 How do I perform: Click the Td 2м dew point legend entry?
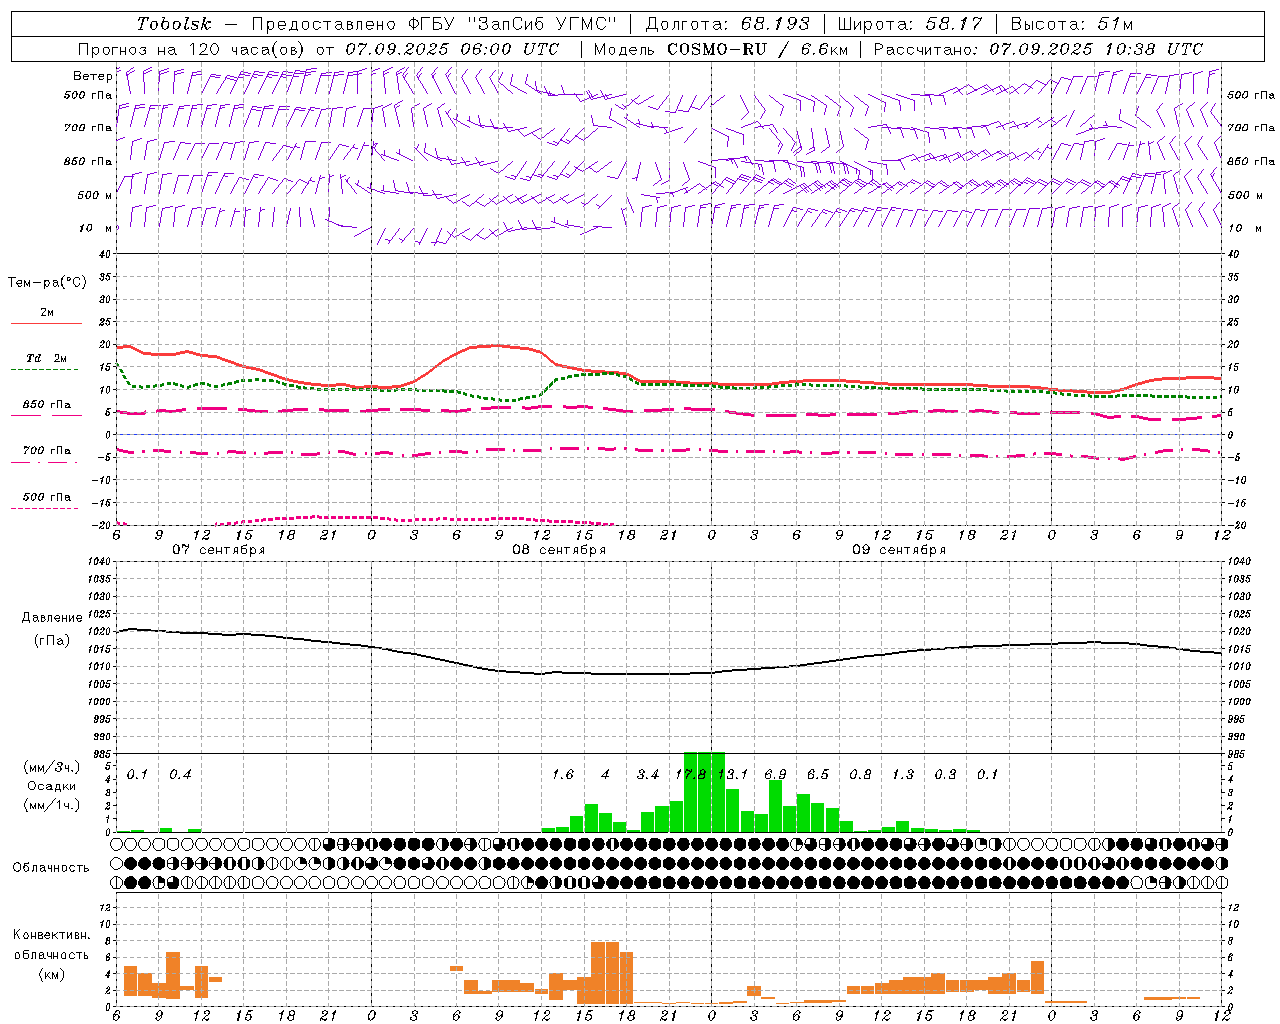(x=46, y=358)
